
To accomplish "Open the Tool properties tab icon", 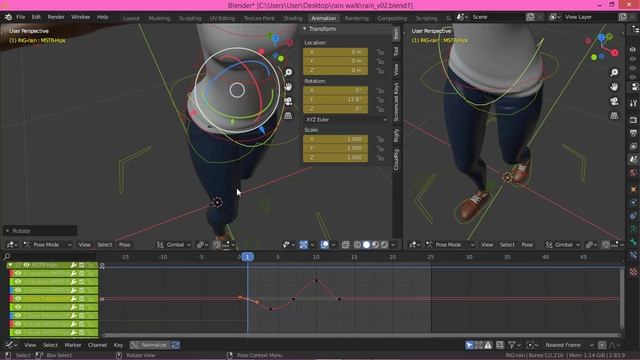I will [633, 103].
